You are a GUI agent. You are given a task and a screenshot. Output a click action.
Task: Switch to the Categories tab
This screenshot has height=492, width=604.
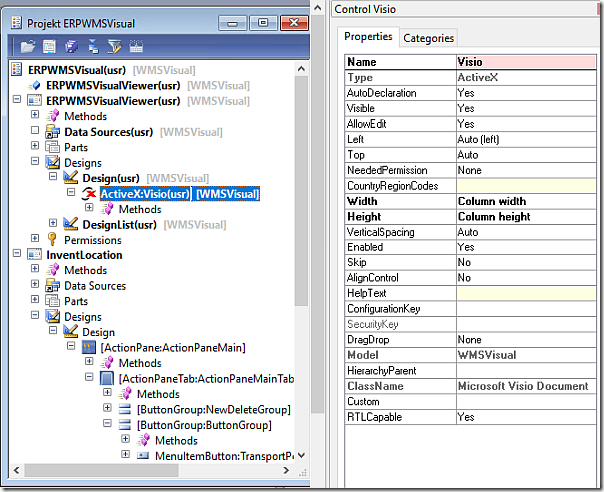[428, 38]
